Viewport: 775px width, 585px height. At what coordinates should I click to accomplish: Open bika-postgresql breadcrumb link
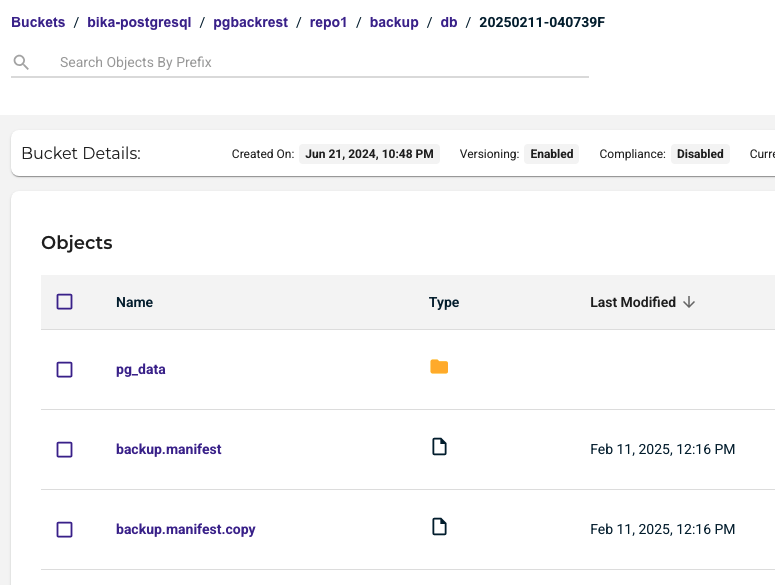click(x=139, y=22)
